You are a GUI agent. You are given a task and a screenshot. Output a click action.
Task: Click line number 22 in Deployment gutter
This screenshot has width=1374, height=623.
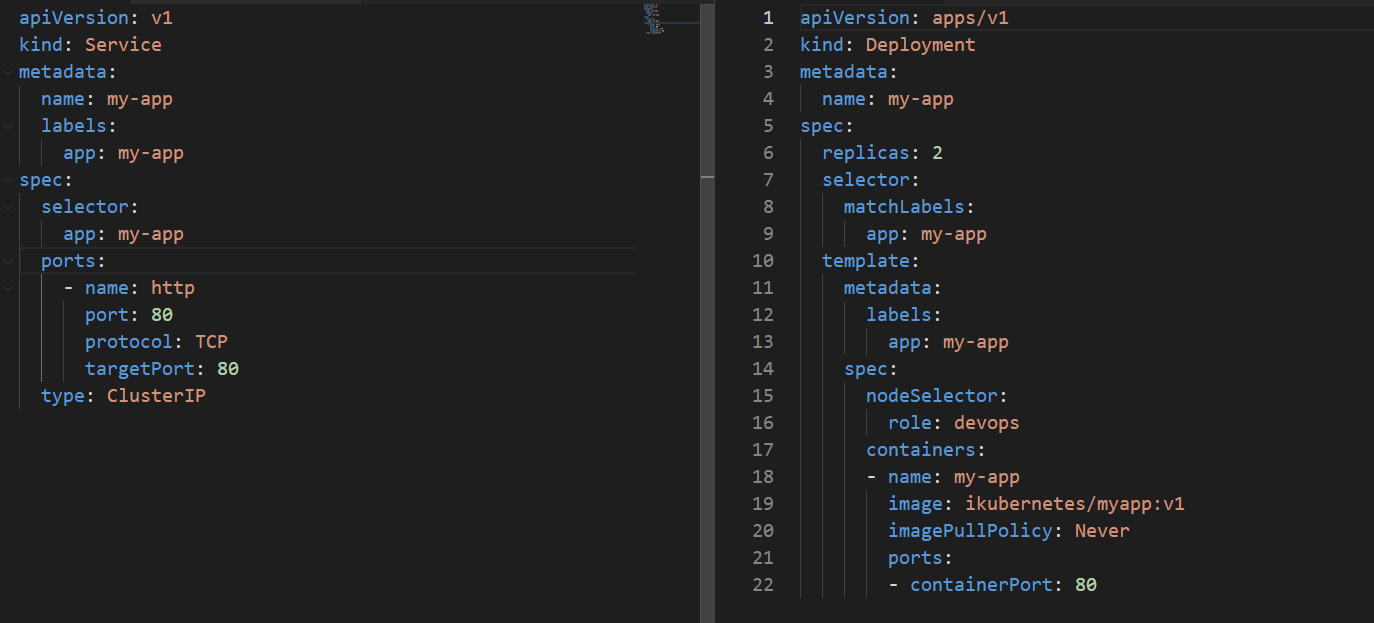pyautogui.click(x=763, y=585)
